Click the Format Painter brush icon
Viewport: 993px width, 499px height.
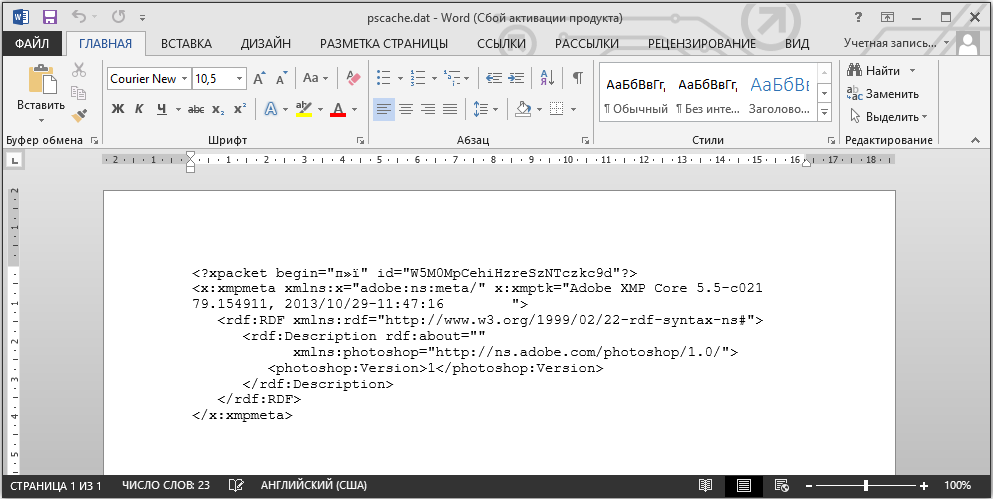[x=79, y=114]
